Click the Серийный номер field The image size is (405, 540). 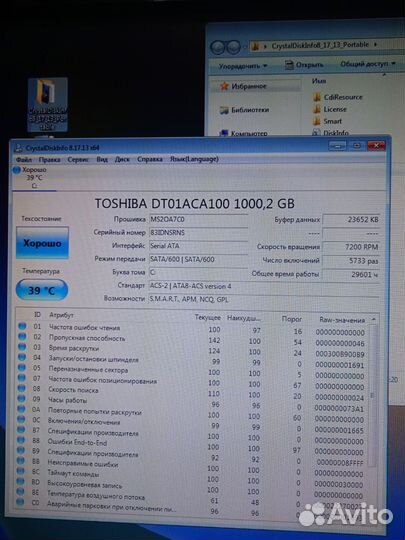pos(198,233)
